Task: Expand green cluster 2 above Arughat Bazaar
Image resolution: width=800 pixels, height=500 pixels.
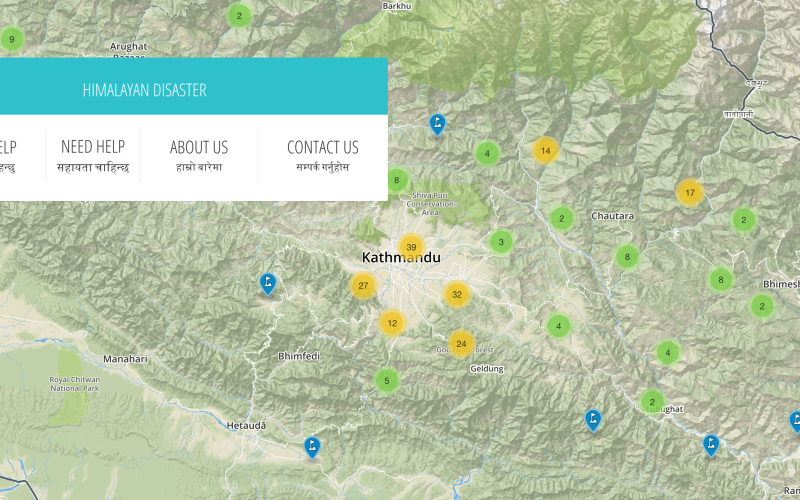Action: (x=239, y=16)
